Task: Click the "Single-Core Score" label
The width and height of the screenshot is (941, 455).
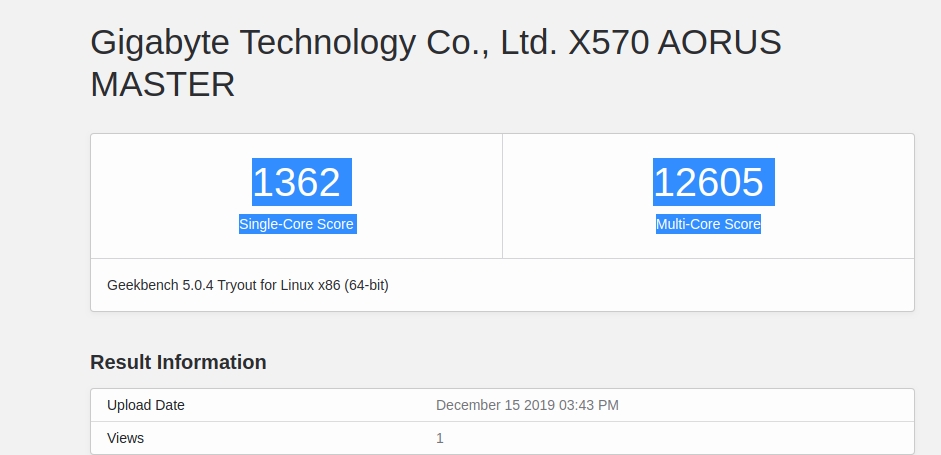Action: point(296,224)
